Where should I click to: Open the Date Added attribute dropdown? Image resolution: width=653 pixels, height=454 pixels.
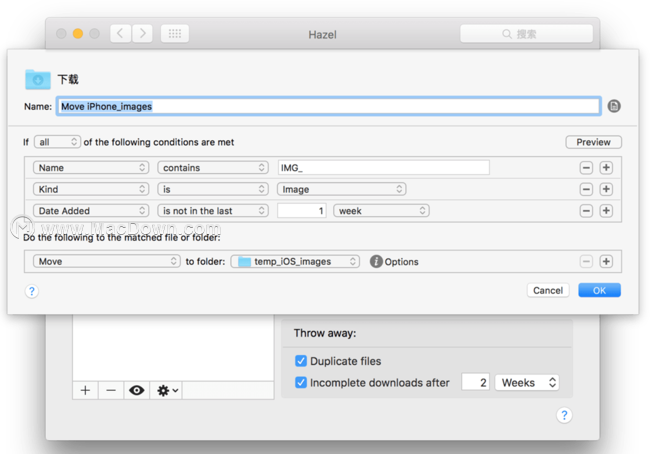pos(91,211)
